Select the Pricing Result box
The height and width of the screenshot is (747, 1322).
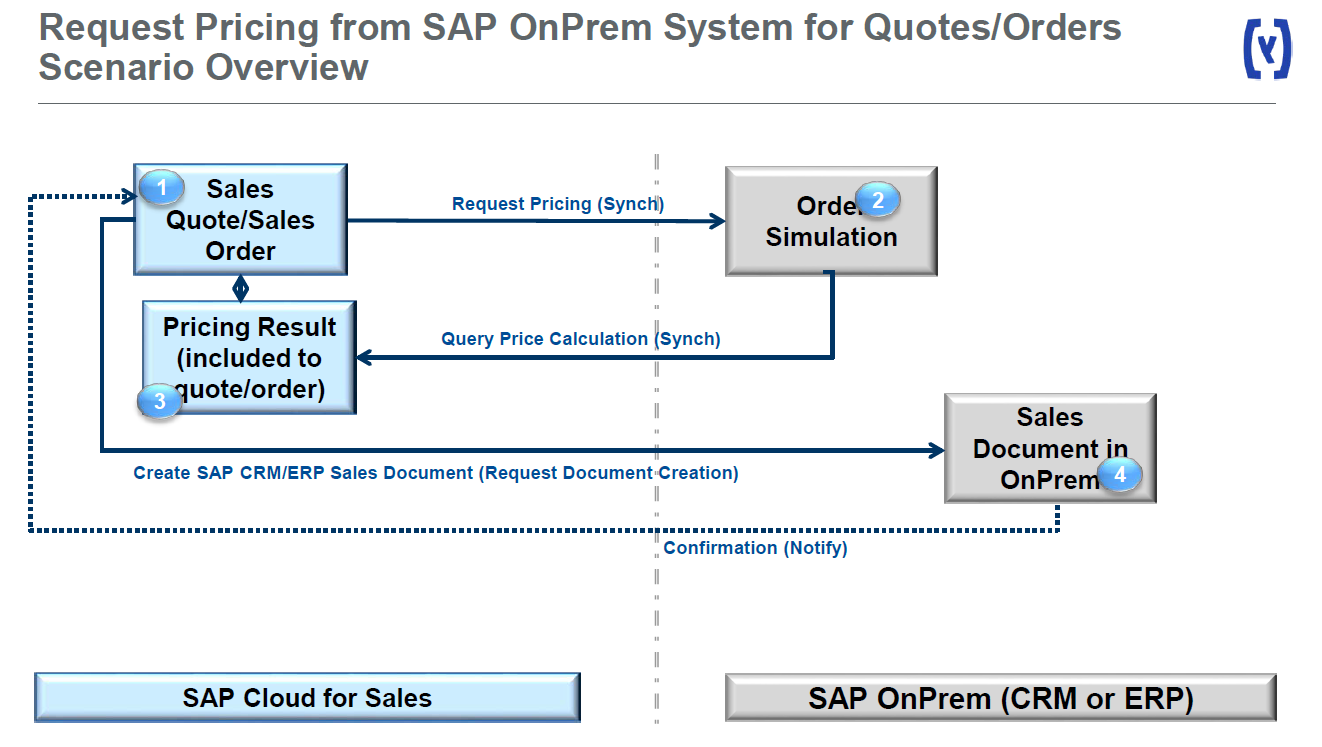(x=249, y=357)
